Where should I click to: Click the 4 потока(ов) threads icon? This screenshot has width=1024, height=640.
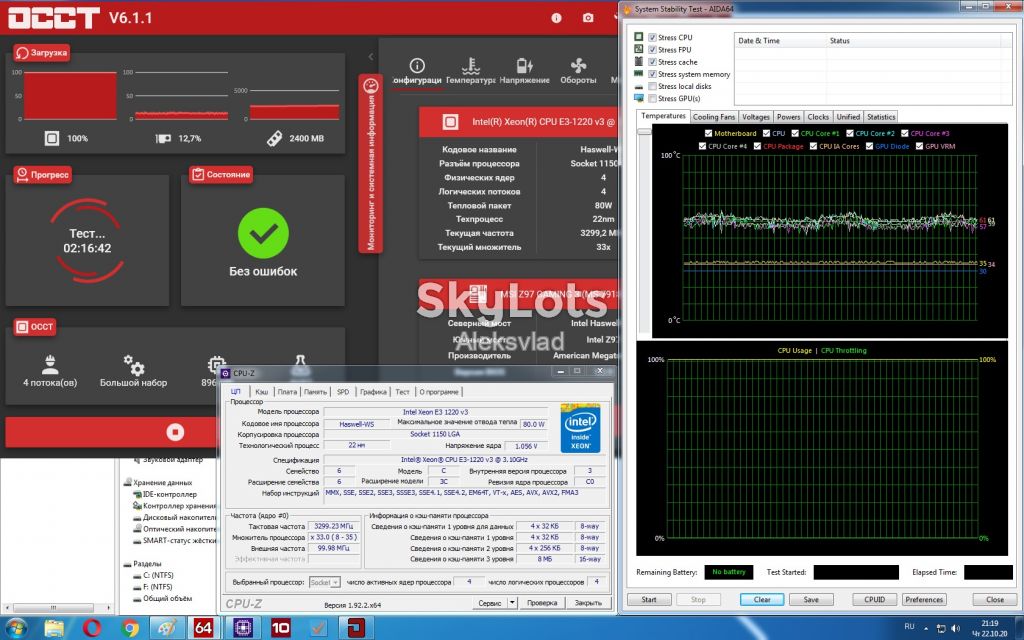coord(50,364)
